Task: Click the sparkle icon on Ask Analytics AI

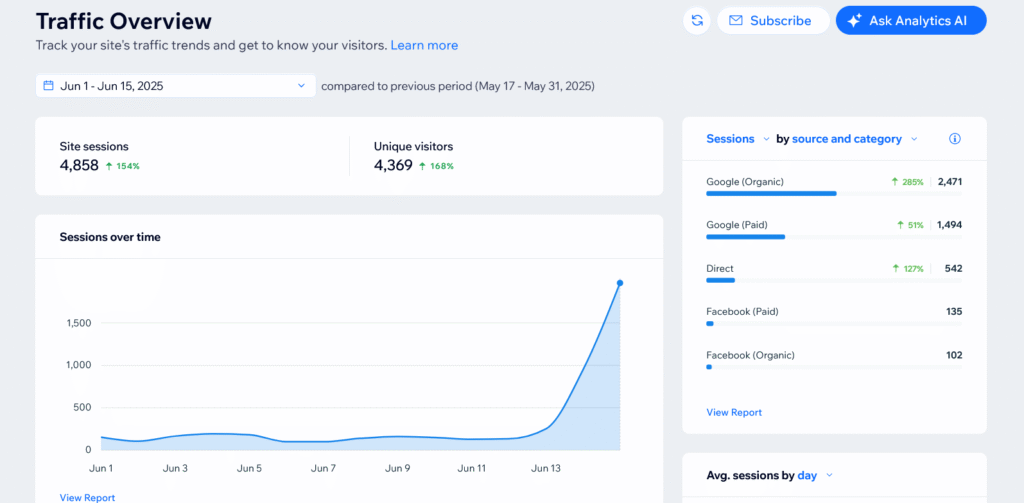Action: [854, 20]
